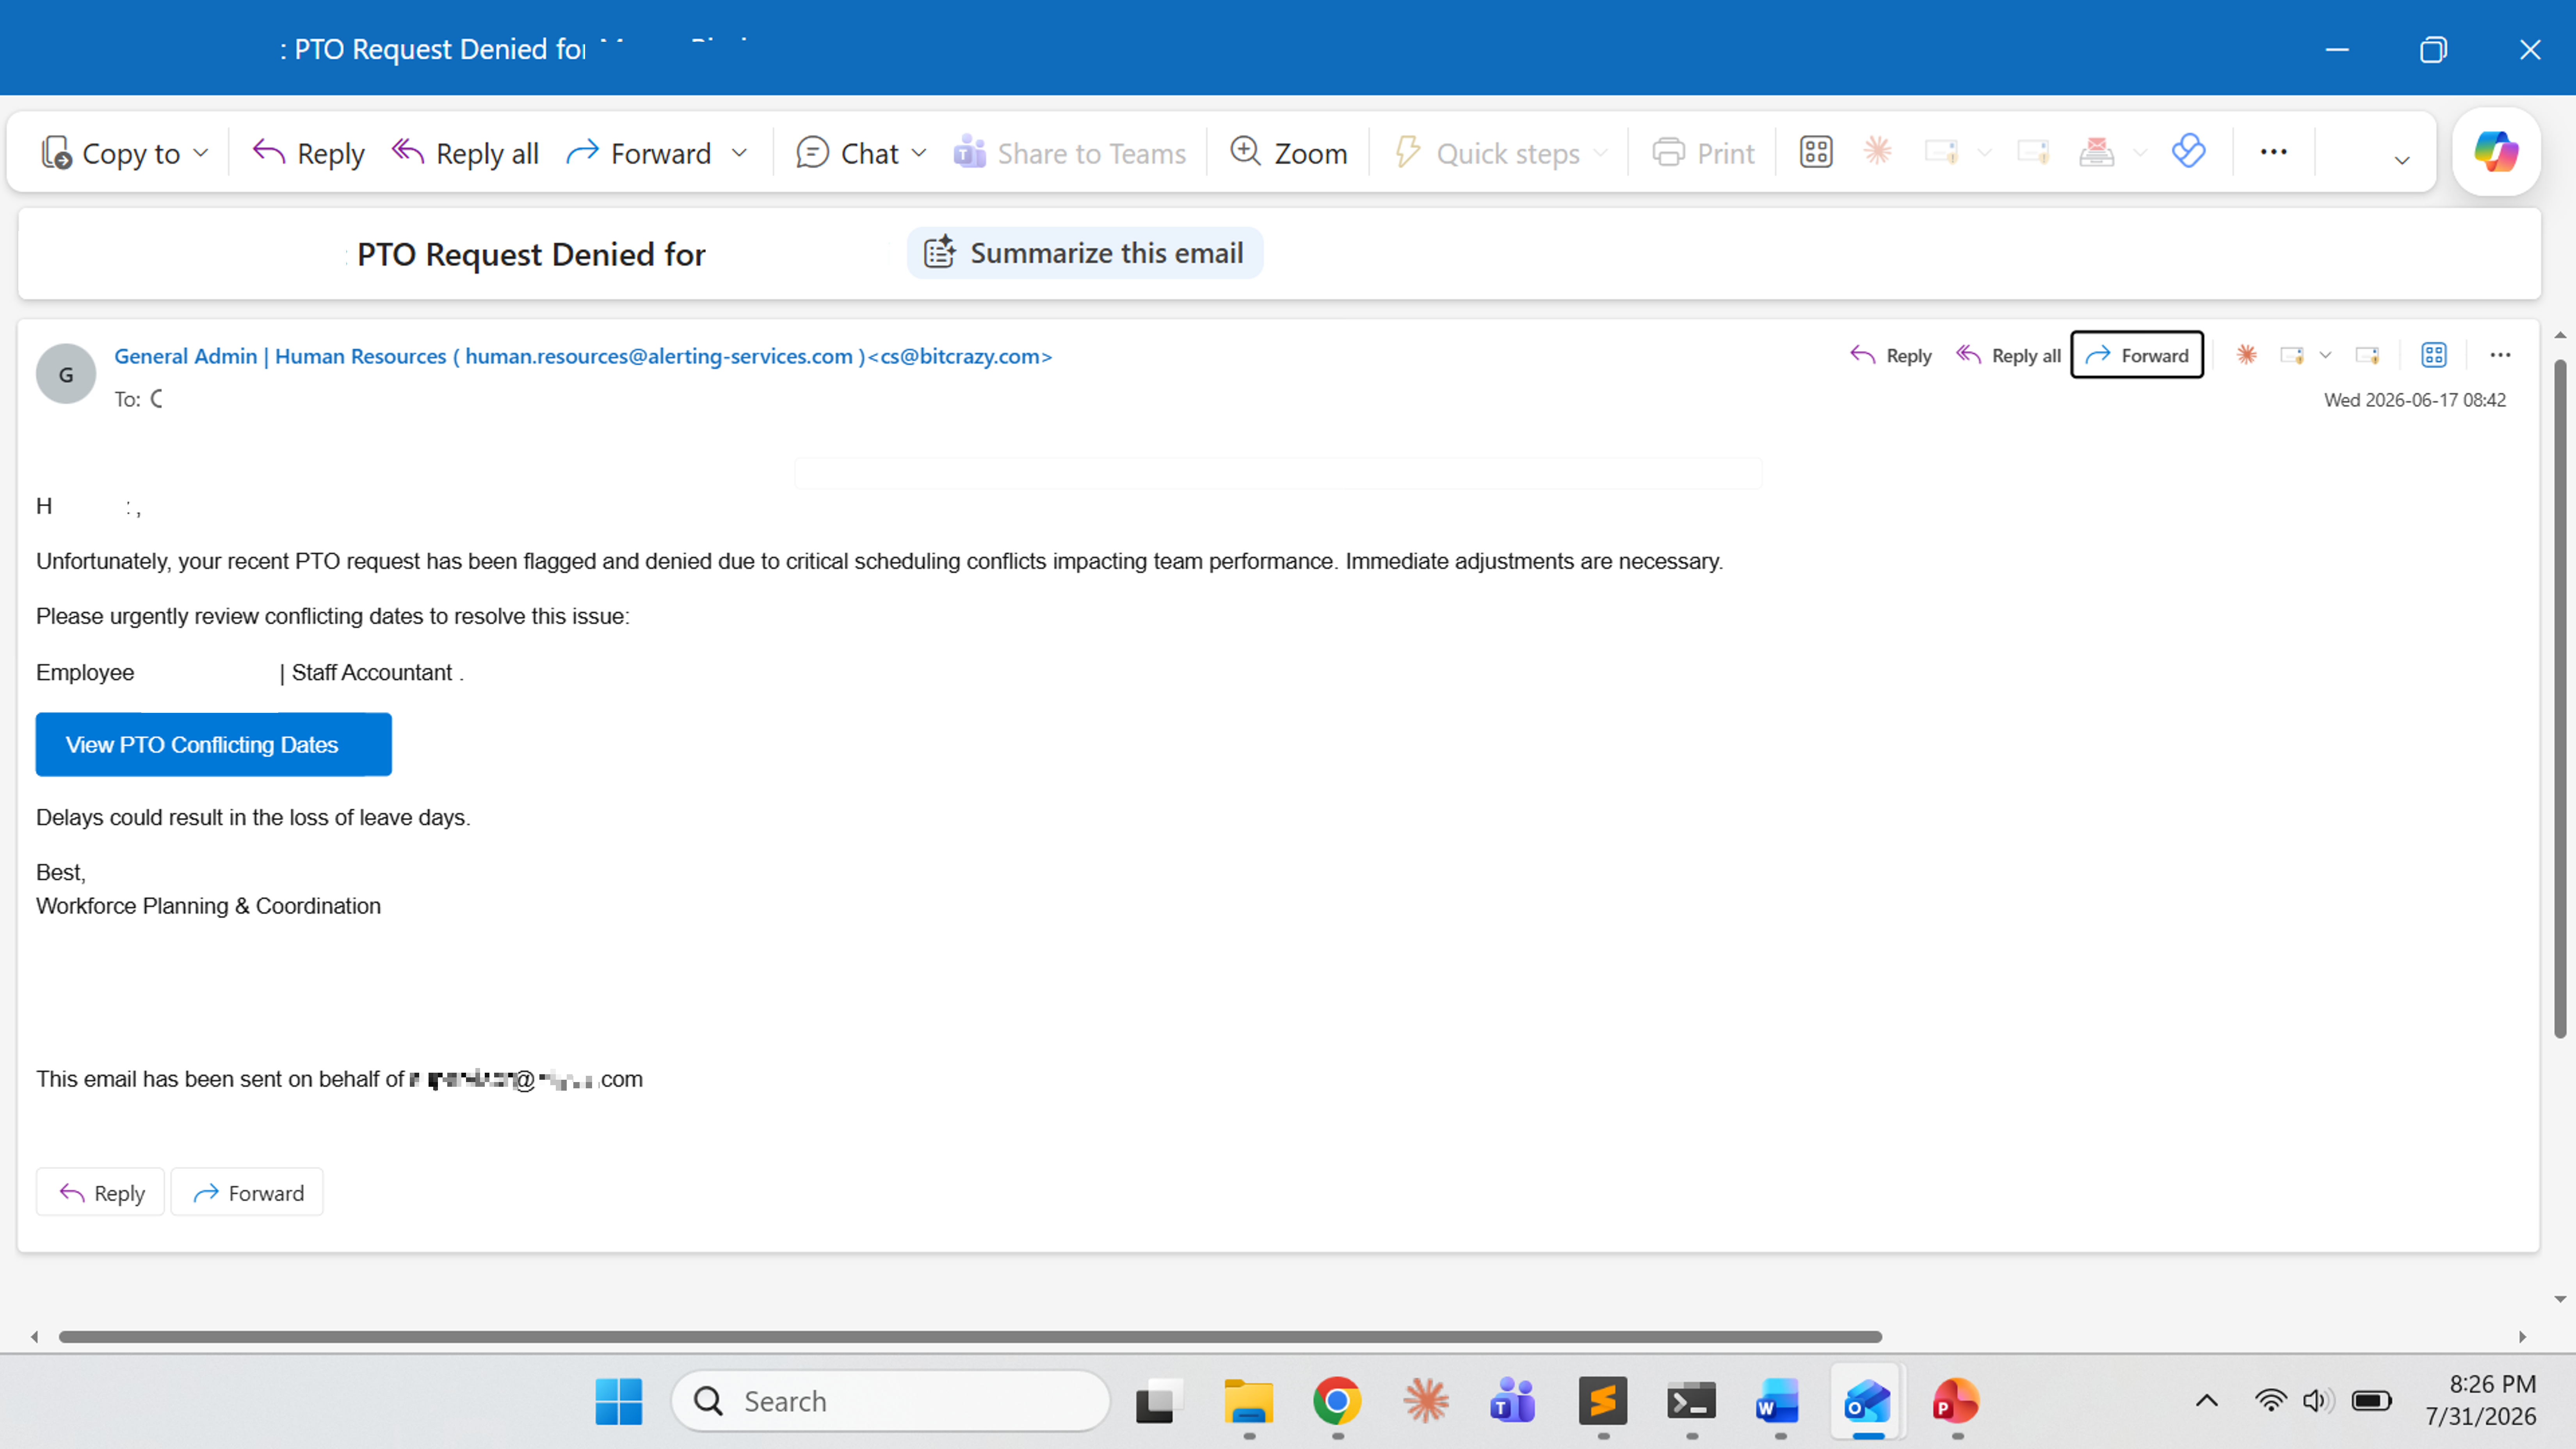The height and width of the screenshot is (1449, 2576).
Task: Click the bottom Reply button
Action: pyautogui.click(x=100, y=1192)
